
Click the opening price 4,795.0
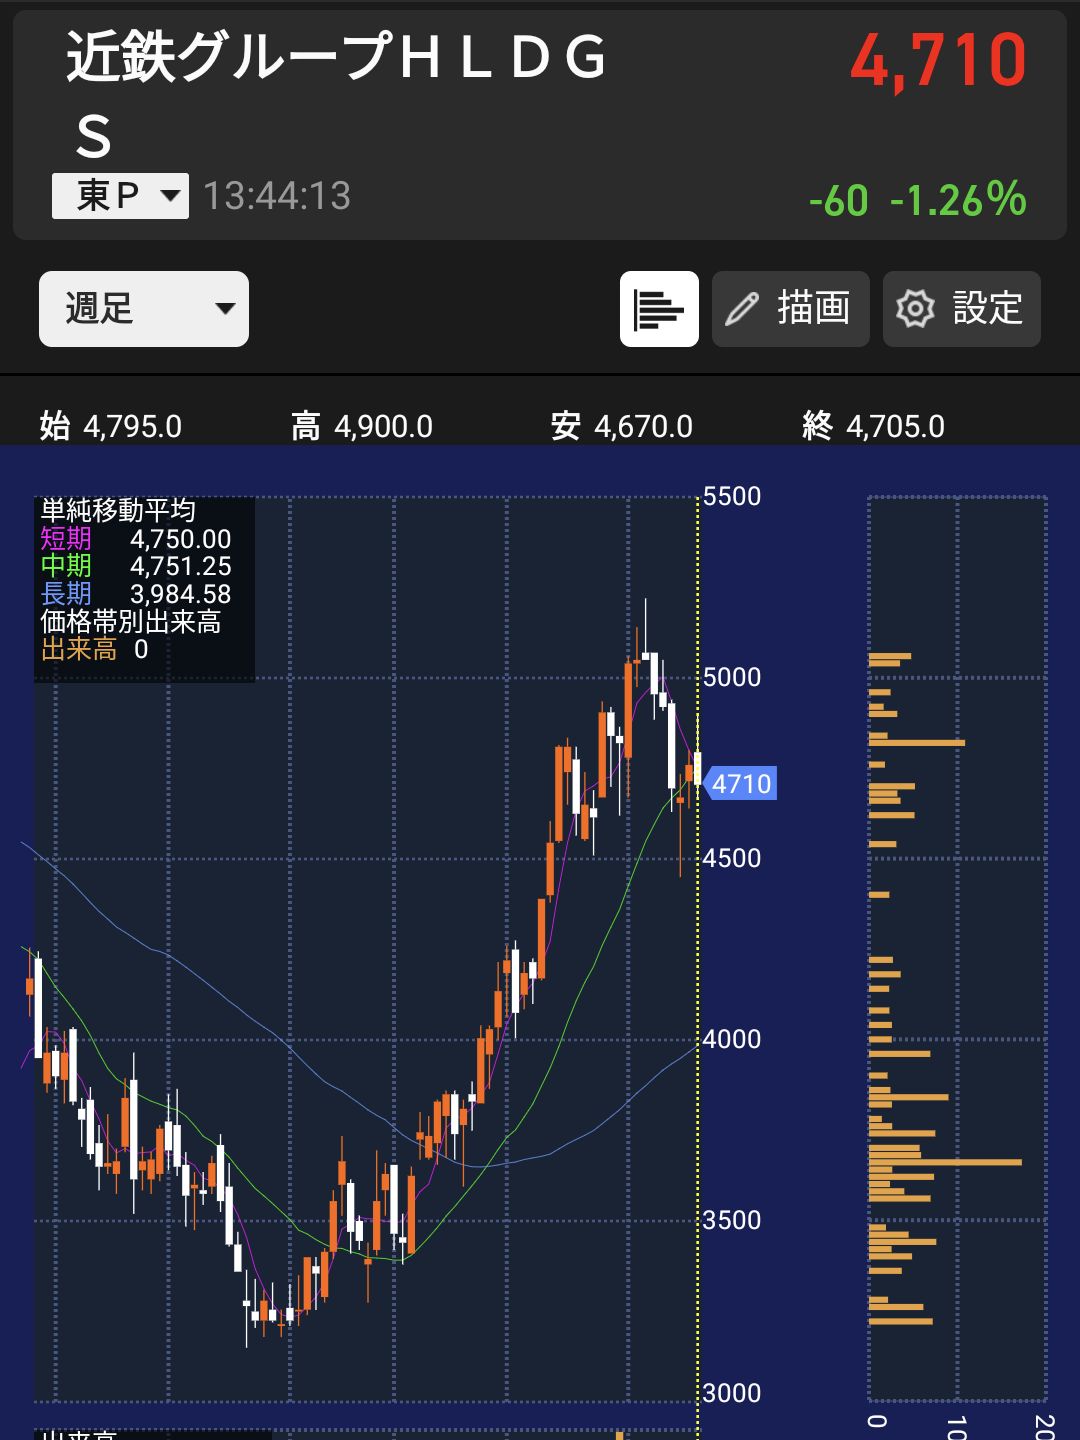[x=132, y=427]
